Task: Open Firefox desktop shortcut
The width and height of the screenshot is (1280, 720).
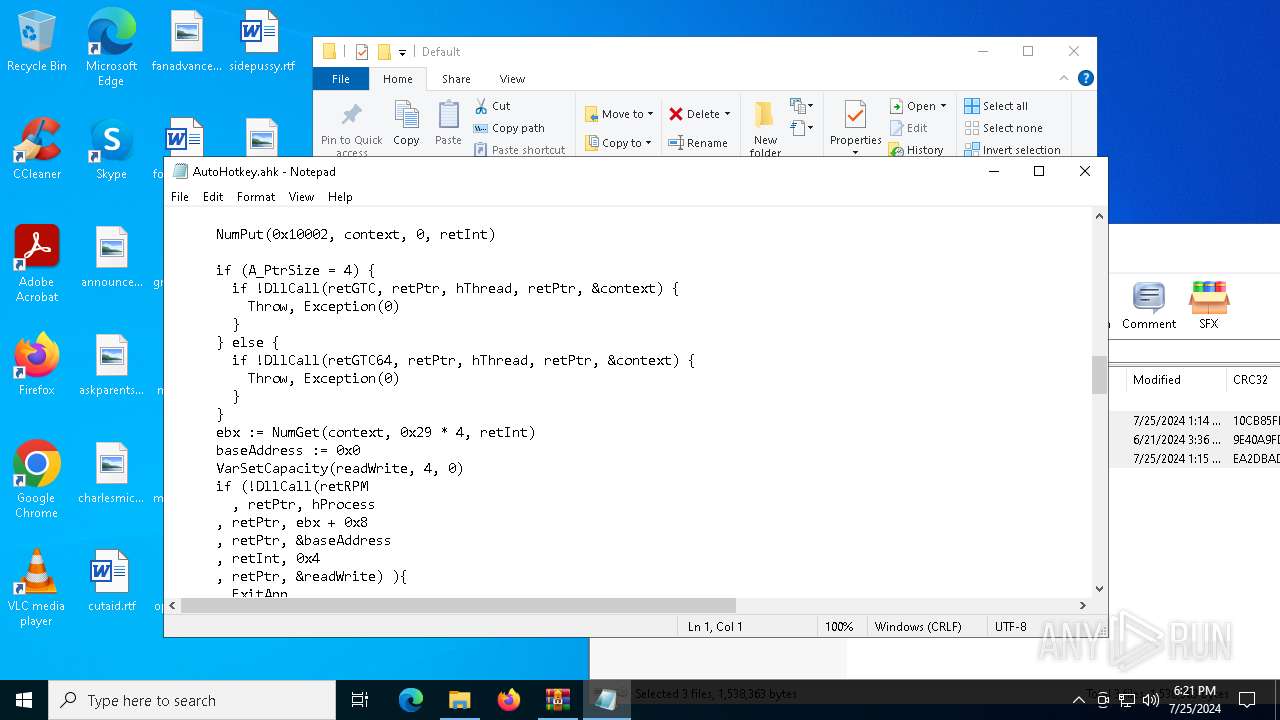Action: 37,365
